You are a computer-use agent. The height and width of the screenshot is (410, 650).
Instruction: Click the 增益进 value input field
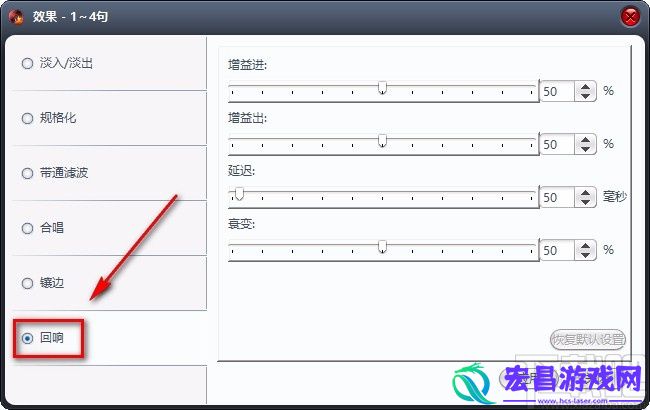[558, 92]
